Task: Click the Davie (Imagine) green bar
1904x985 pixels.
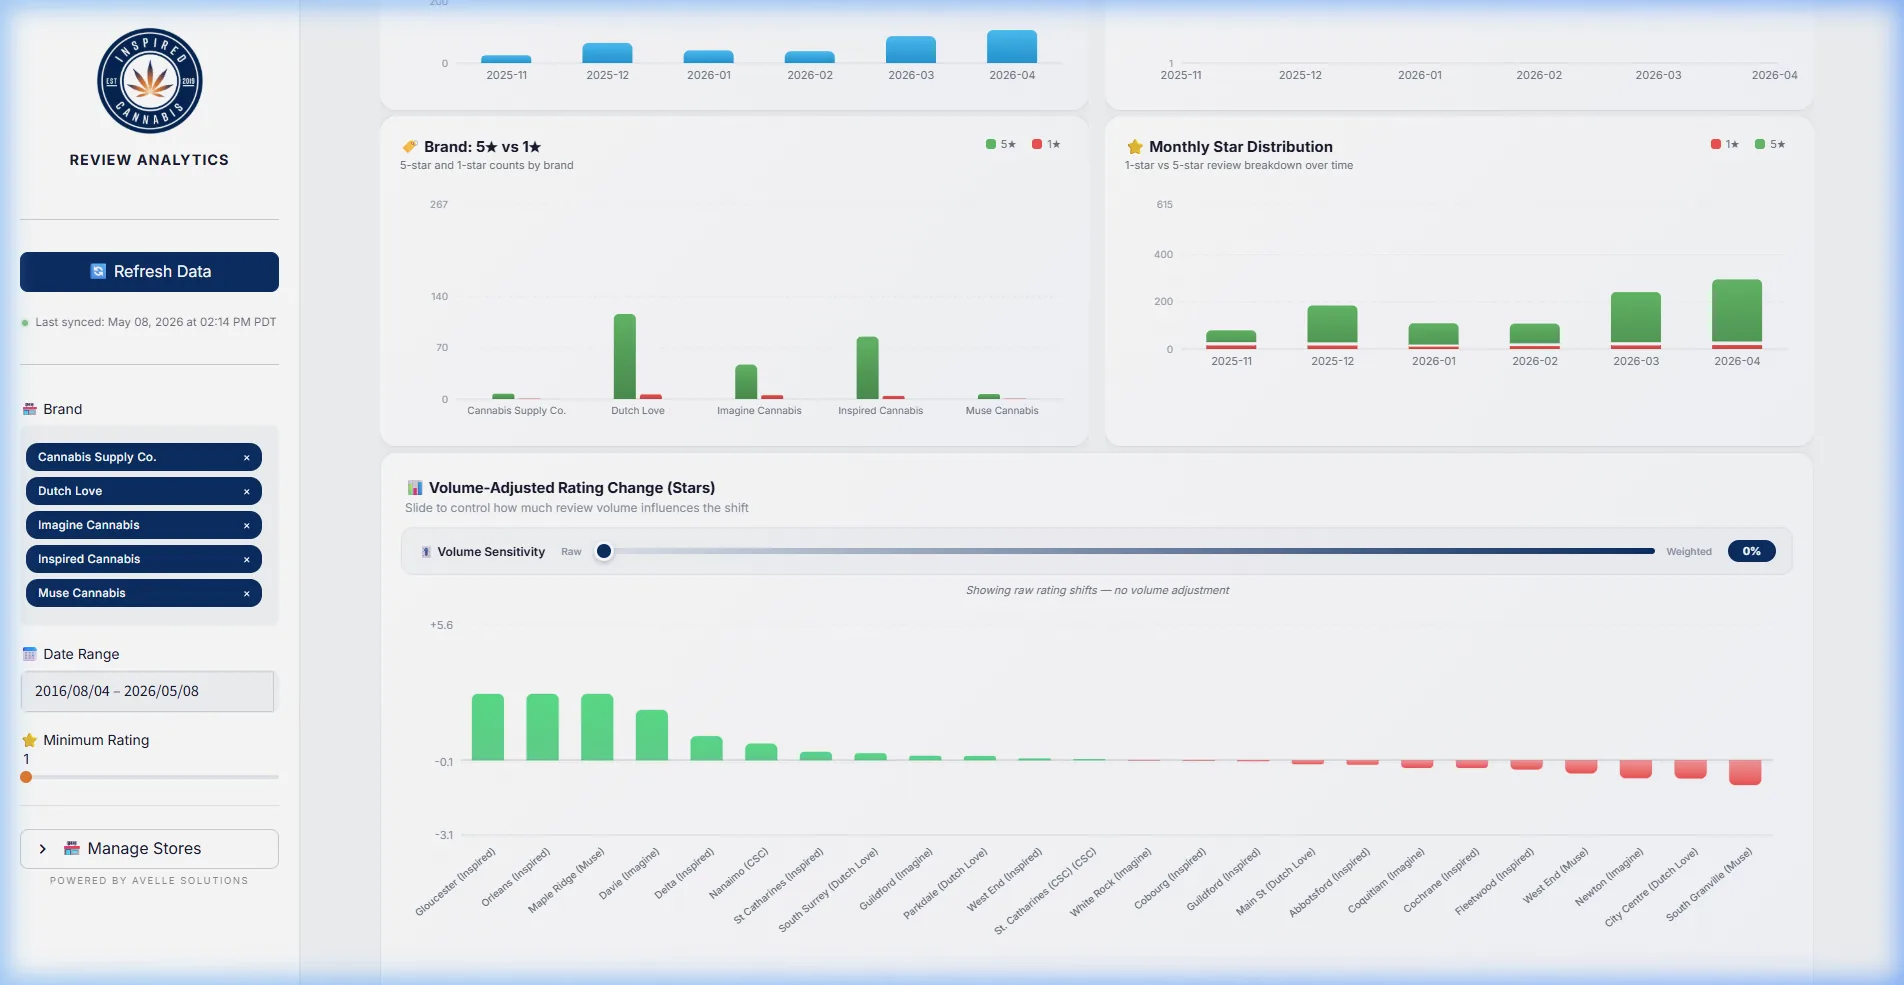Action: 652,735
